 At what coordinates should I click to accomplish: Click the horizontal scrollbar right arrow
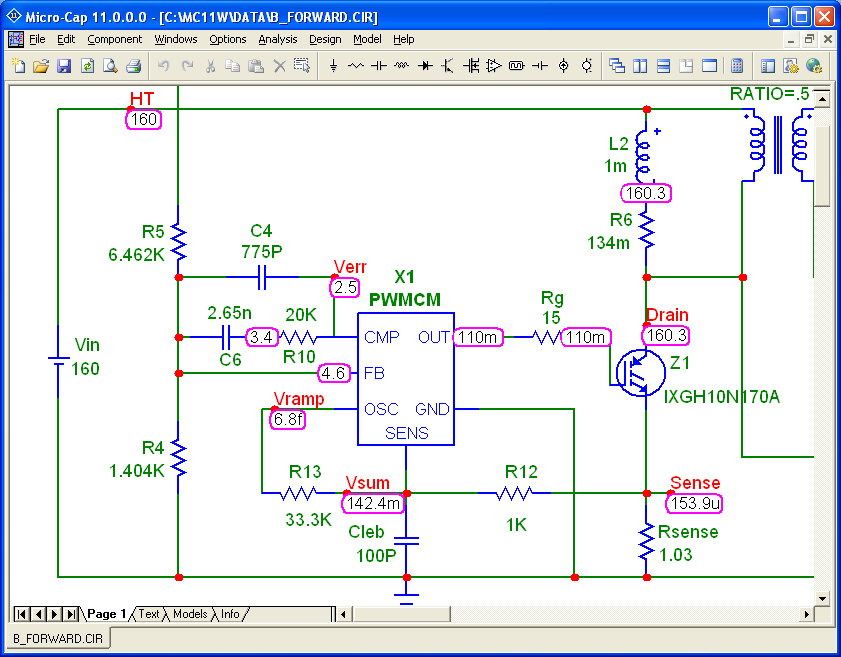click(x=808, y=613)
